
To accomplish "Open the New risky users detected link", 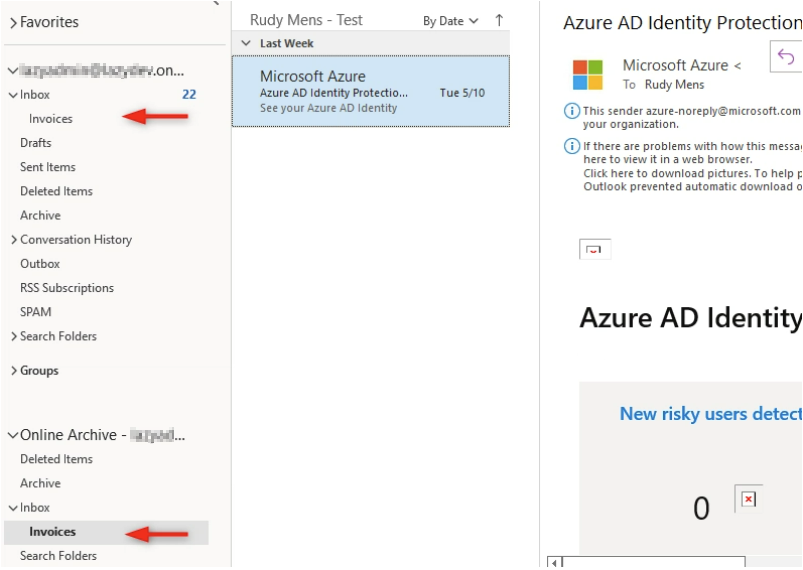I will pyautogui.click(x=711, y=414).
